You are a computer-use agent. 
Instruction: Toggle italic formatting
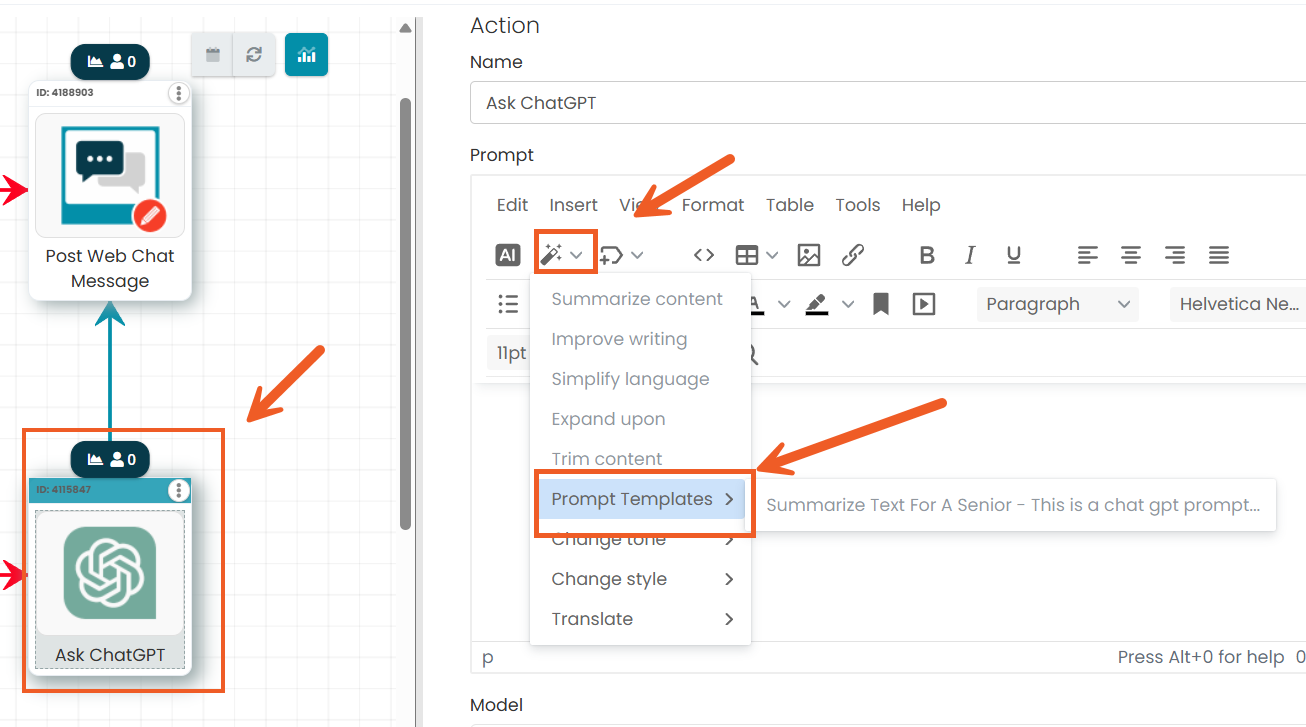(970, 255)
